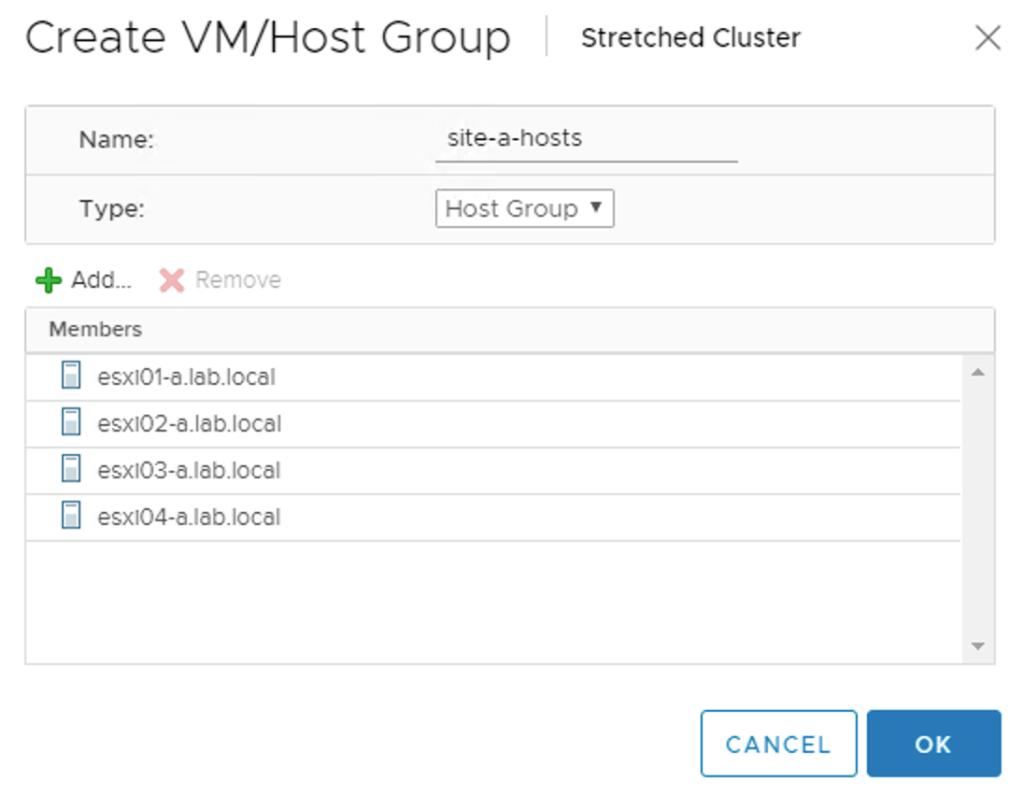The width and height of the screenshot is (1024, 796).
Task: Click the green plus Add icon
Action: click(47, 280)
